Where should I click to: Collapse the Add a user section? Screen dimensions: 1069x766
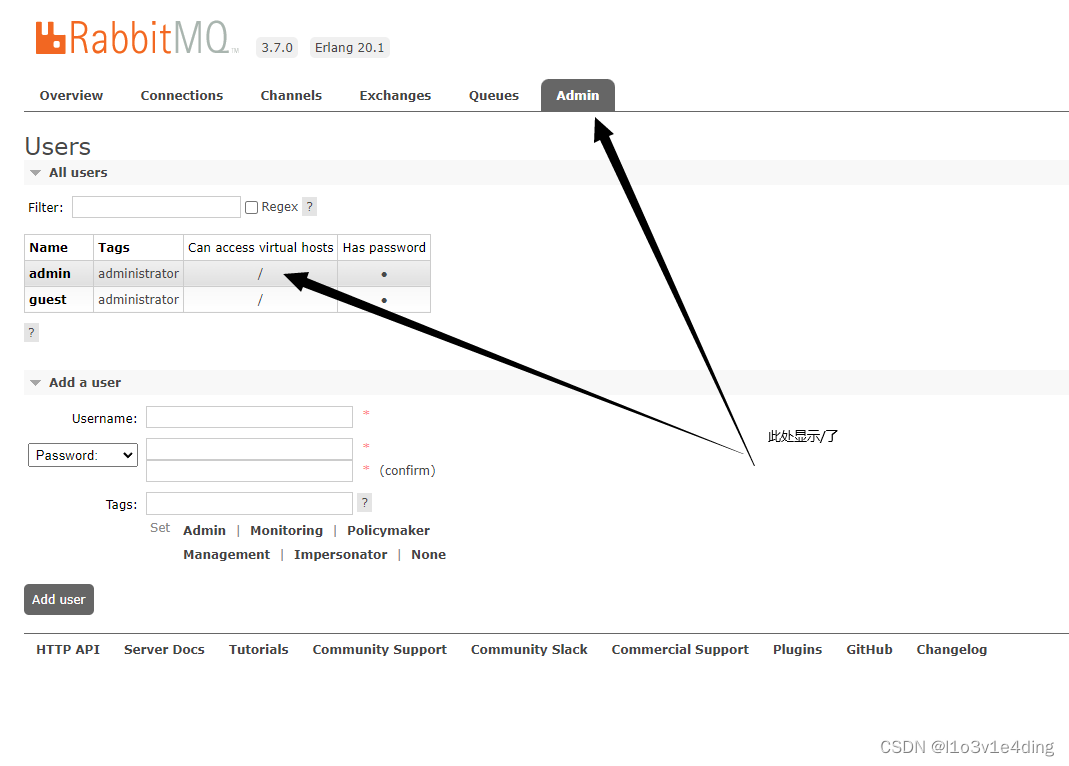78,382
